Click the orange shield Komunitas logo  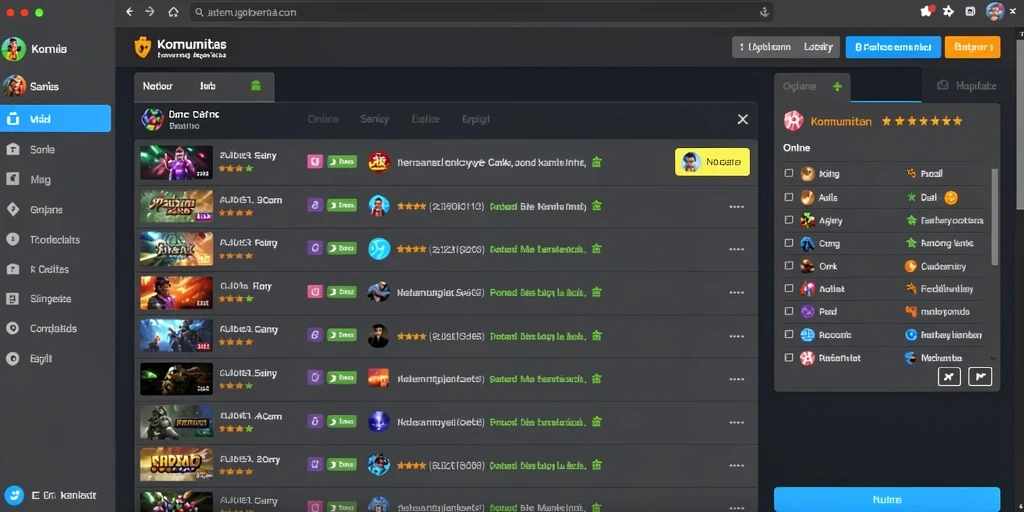click(x=142, y=47)
